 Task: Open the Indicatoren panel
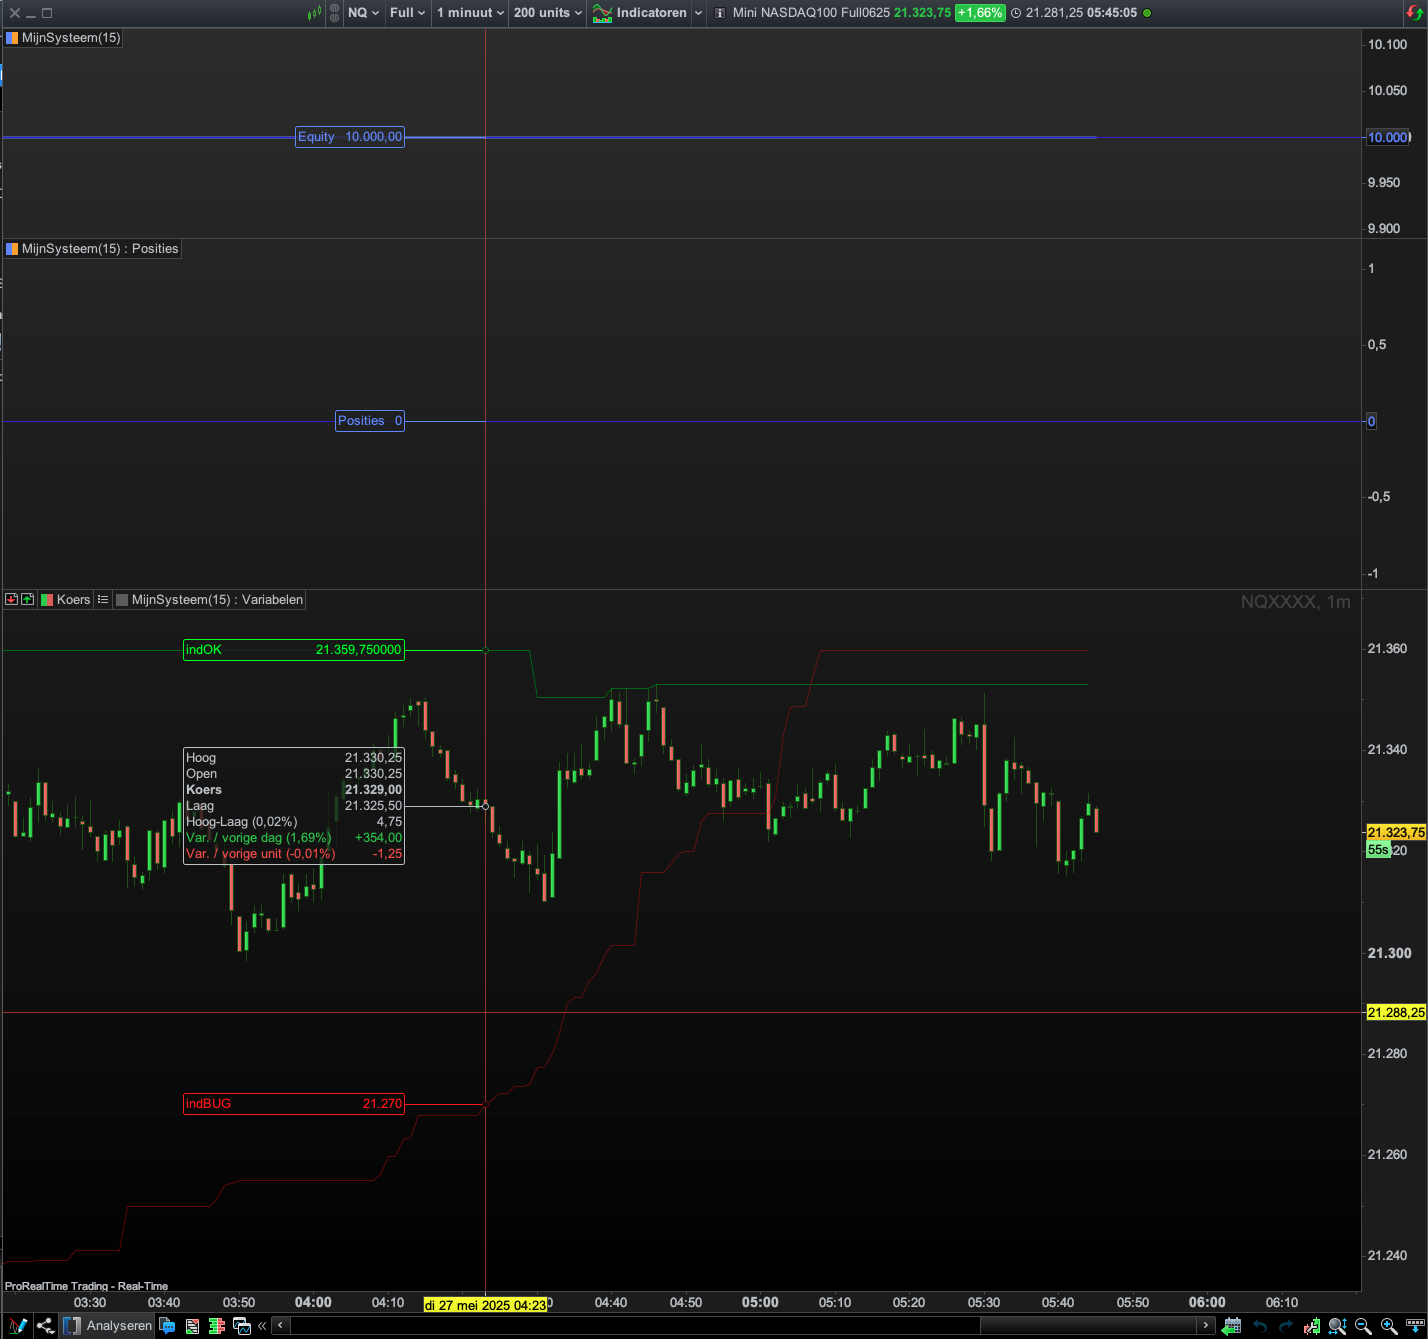click(x=640, y=13)
